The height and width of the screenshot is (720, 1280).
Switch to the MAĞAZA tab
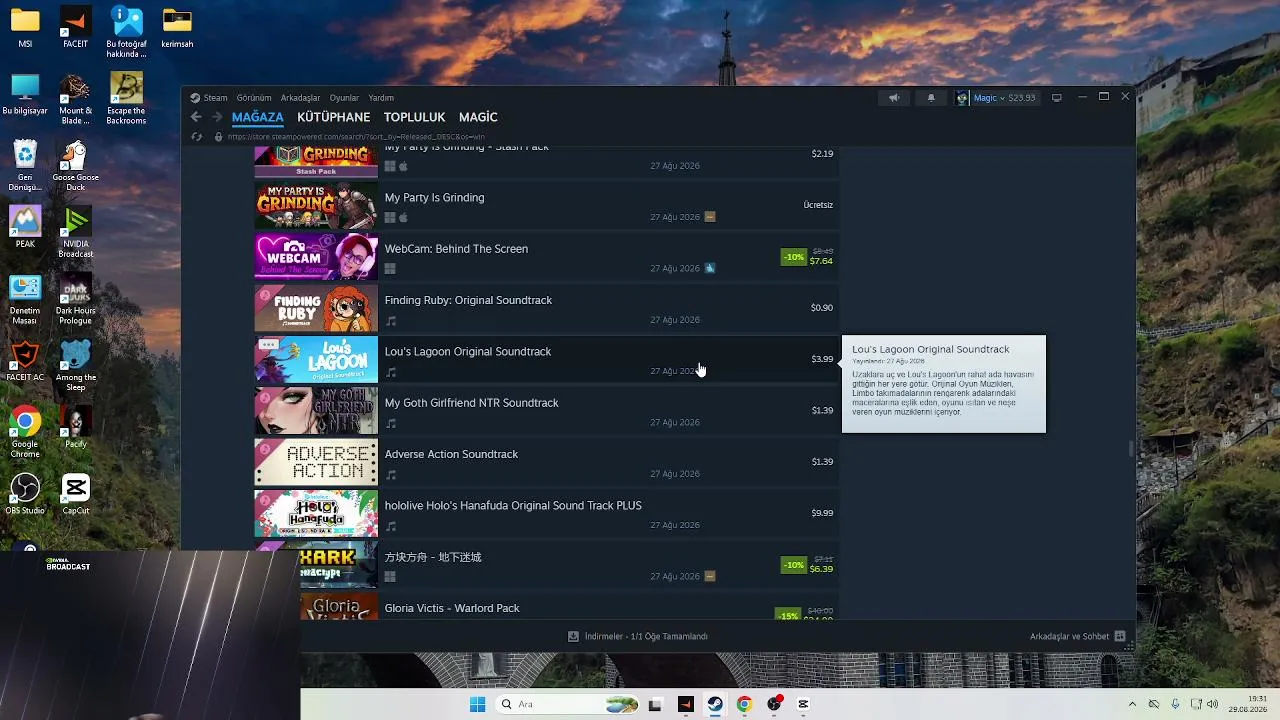[x=258, y=117]
